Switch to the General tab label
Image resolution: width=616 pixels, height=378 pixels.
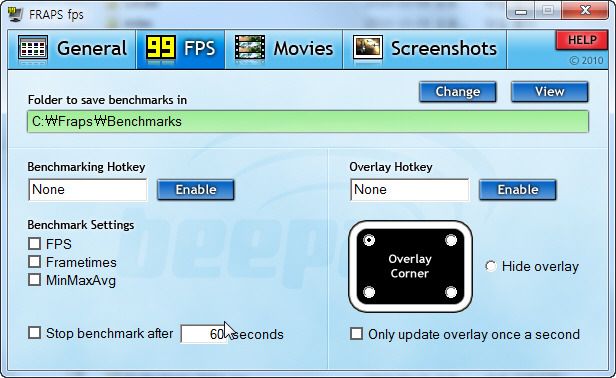[92, 49]
